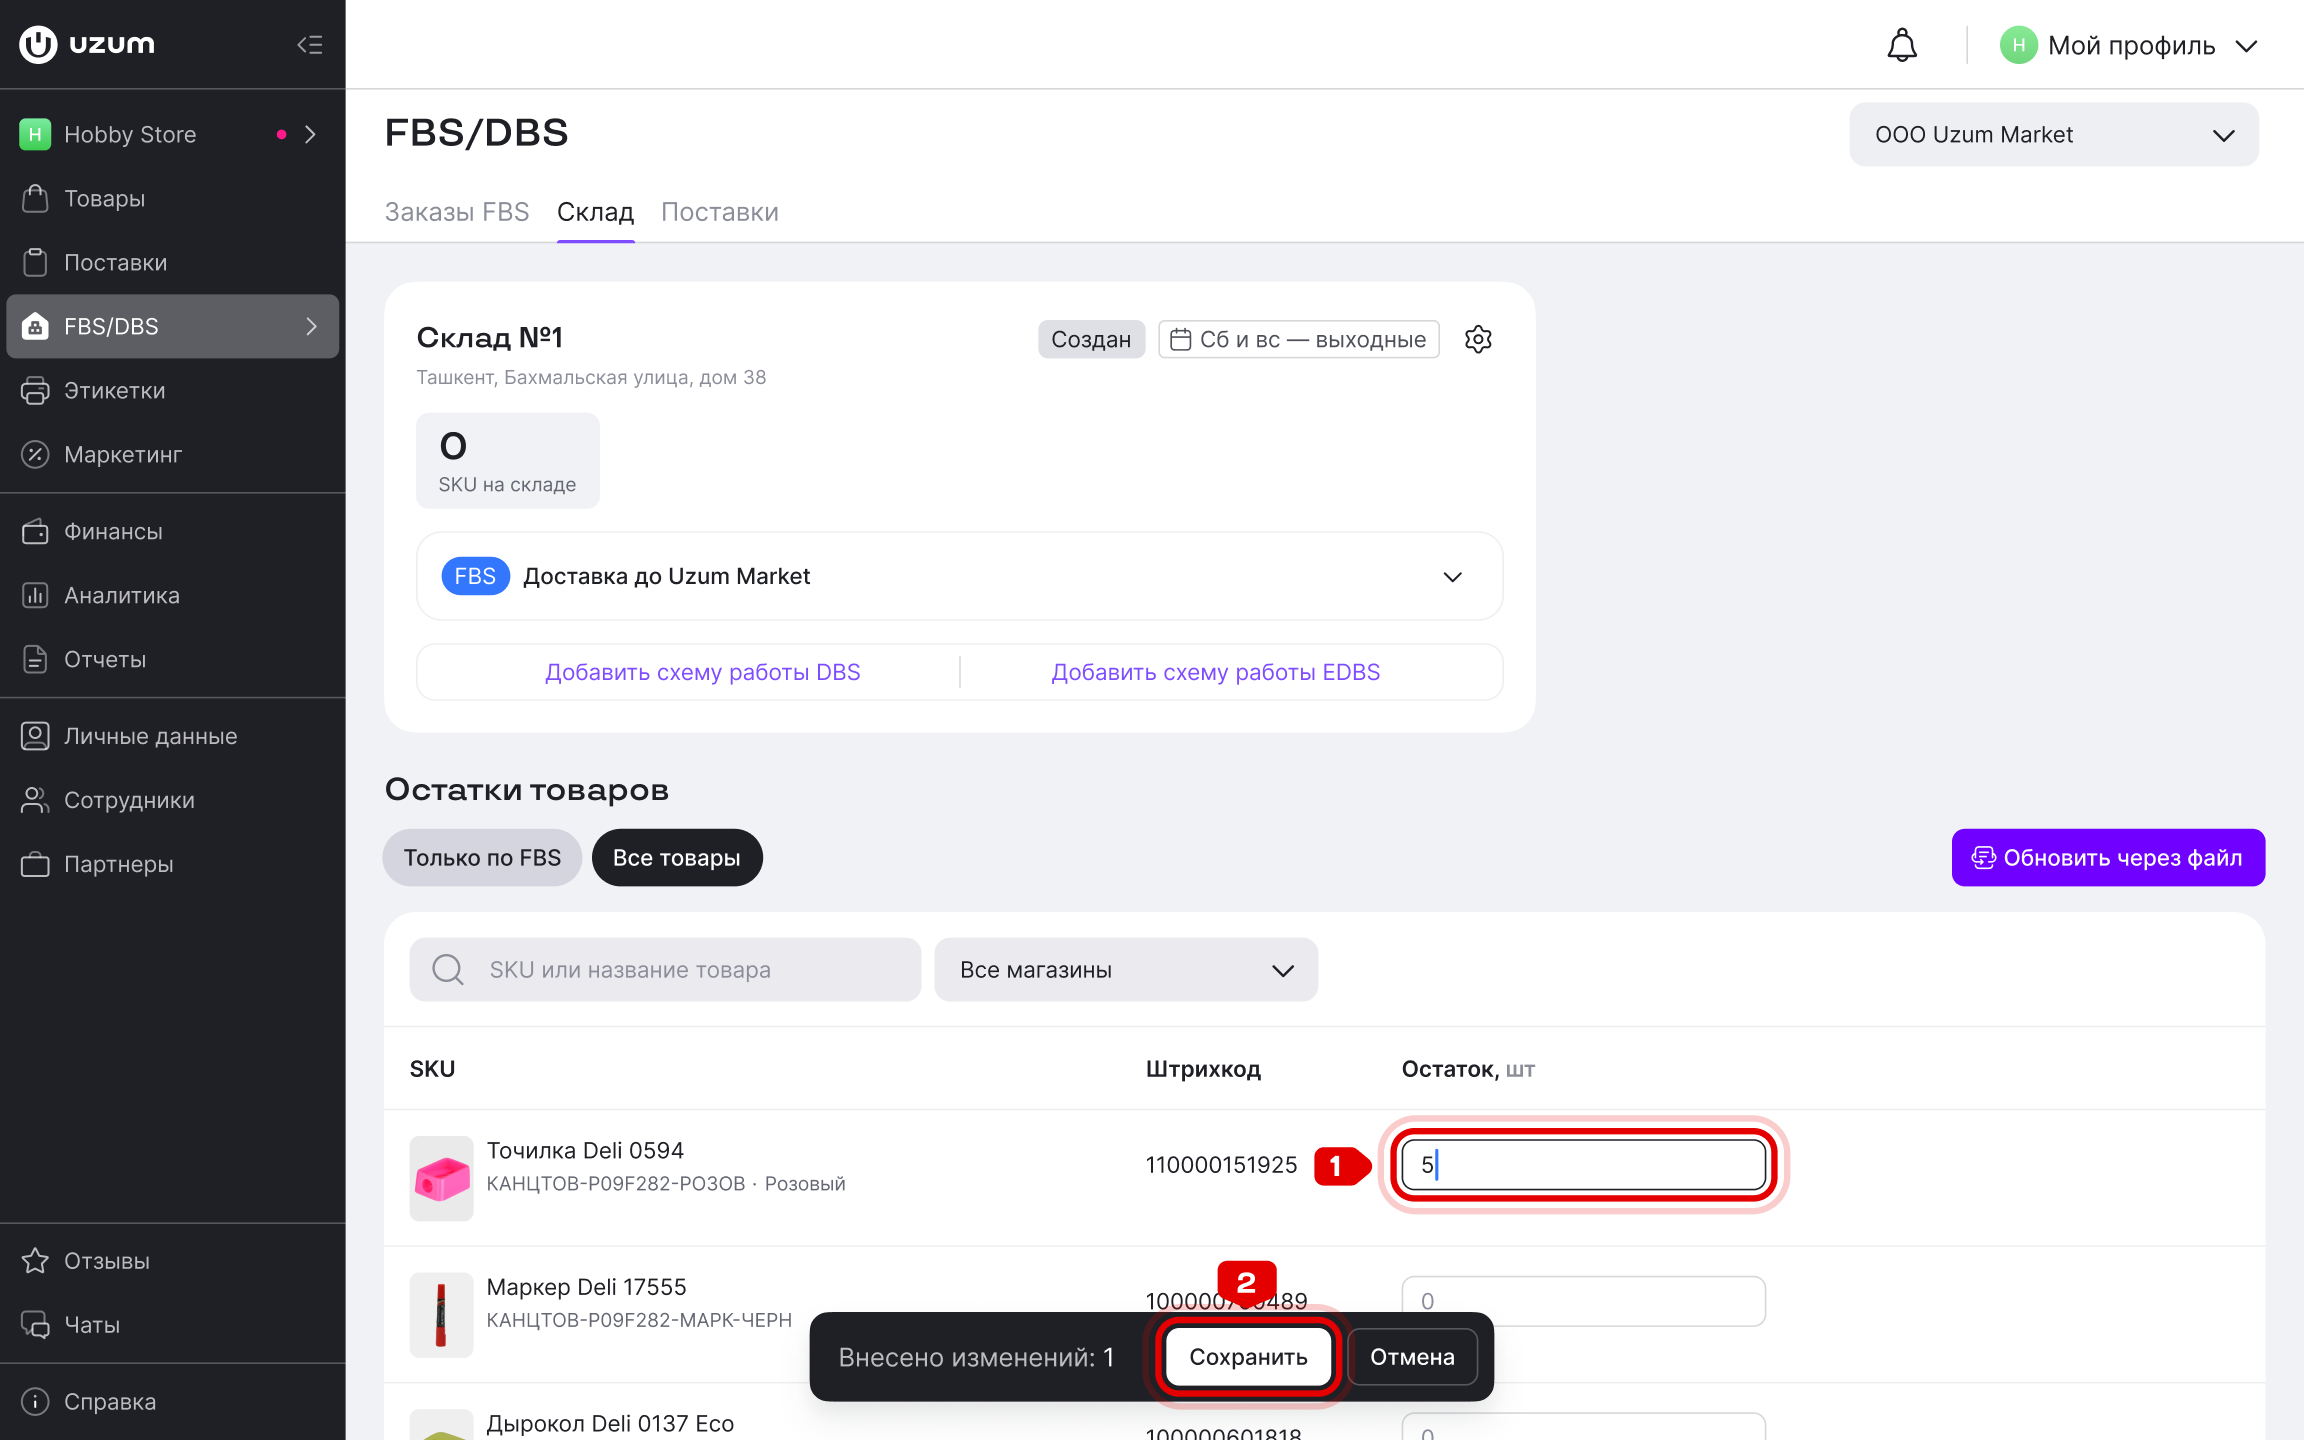Image resolution: width=2304 pixels, height=1440 pixels.
Task: Click Обновить через файл button
Action: pyautogui.click(x=2108, y=857)
